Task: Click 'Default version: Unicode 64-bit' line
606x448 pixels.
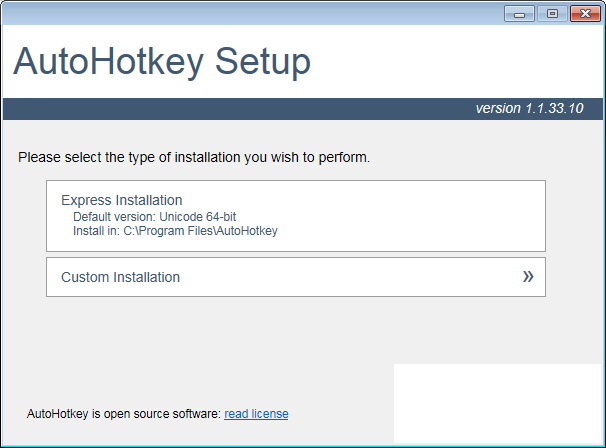Action: tap(155, 216)
